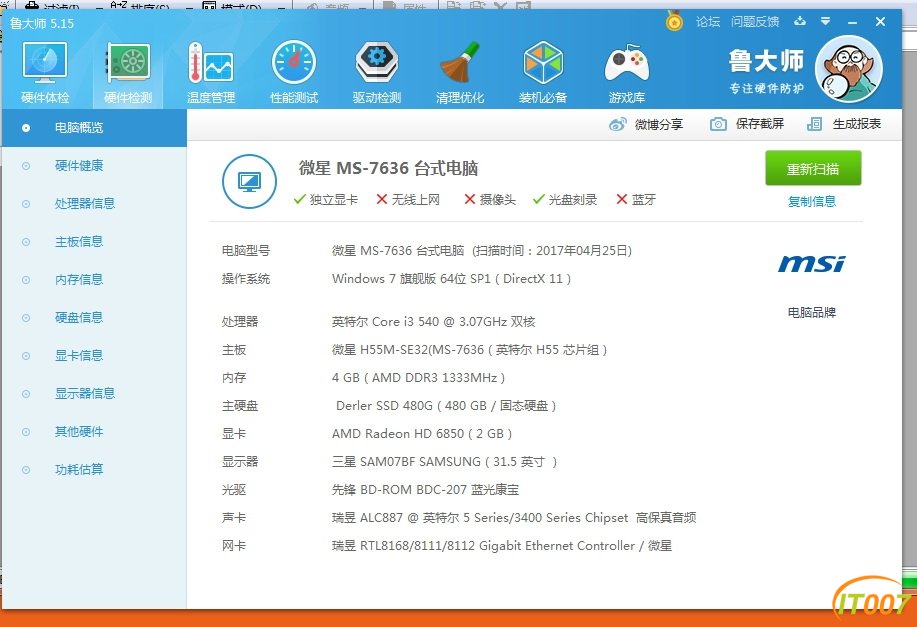This screenshot has width=917, height=627.
Task: Click 保存截屏 save screenshot
Action: point(747,124)
